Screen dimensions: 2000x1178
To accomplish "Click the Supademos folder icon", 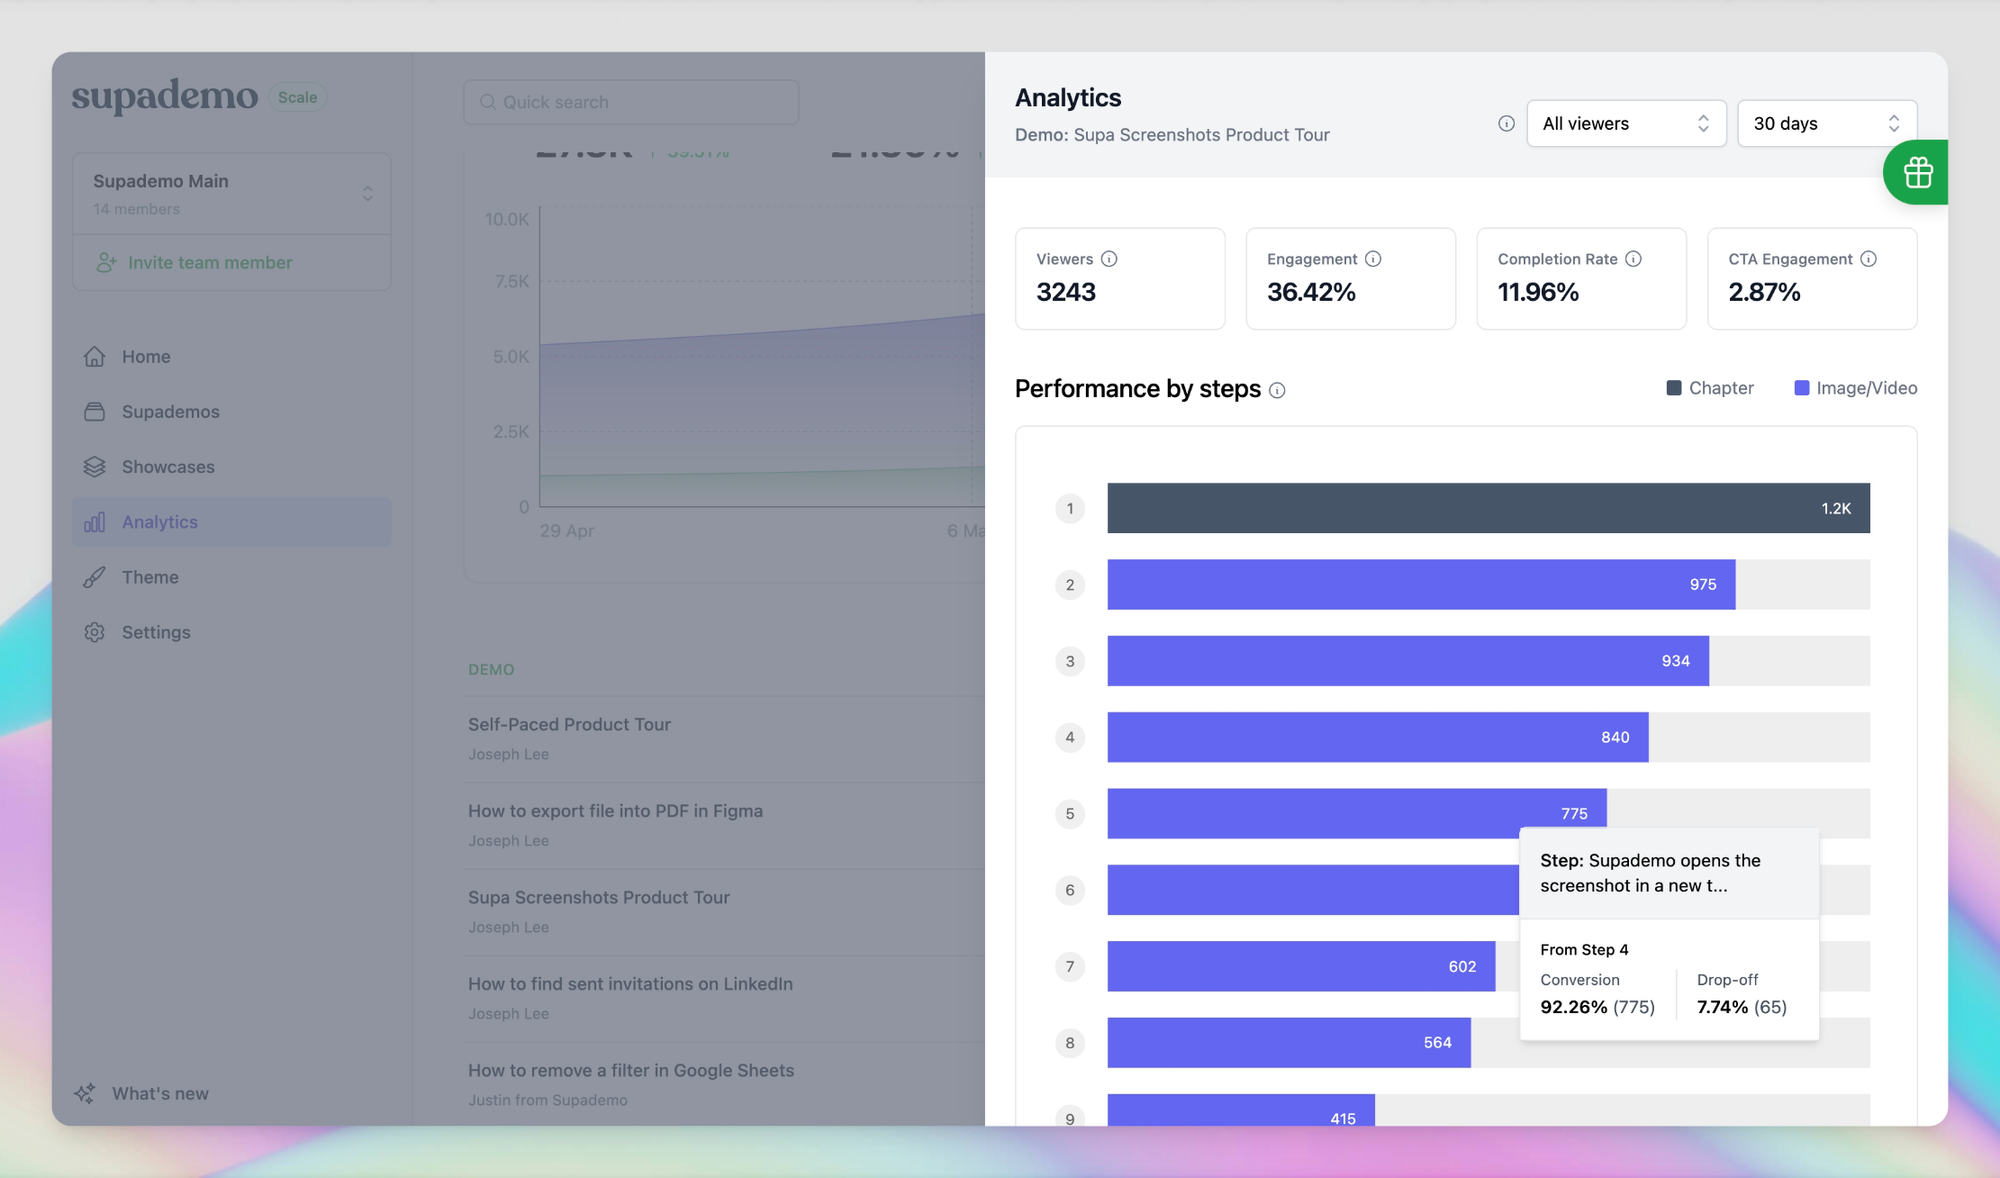I will tap(94, 411).
